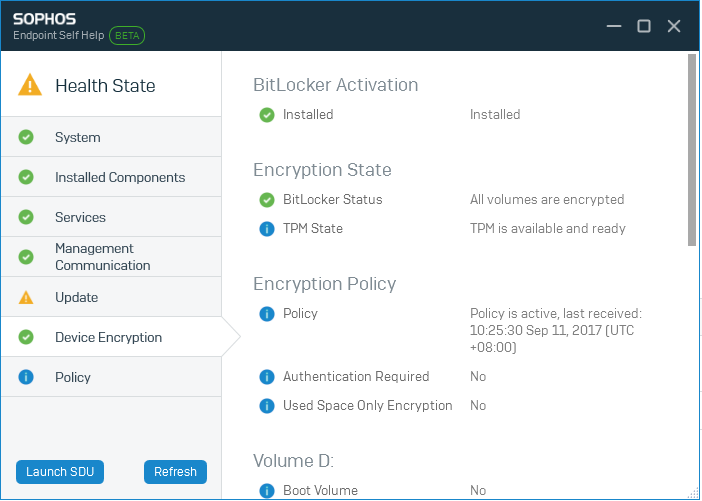Open the Installed Components section
This screenshot has width=702, height=501.
[x=111, y=177]
